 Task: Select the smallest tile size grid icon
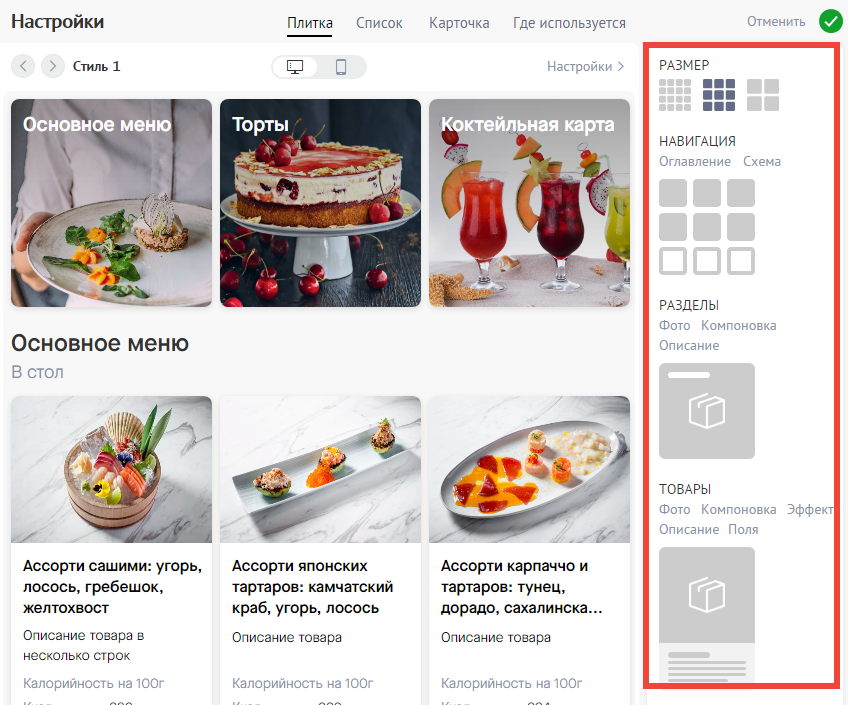675,95
